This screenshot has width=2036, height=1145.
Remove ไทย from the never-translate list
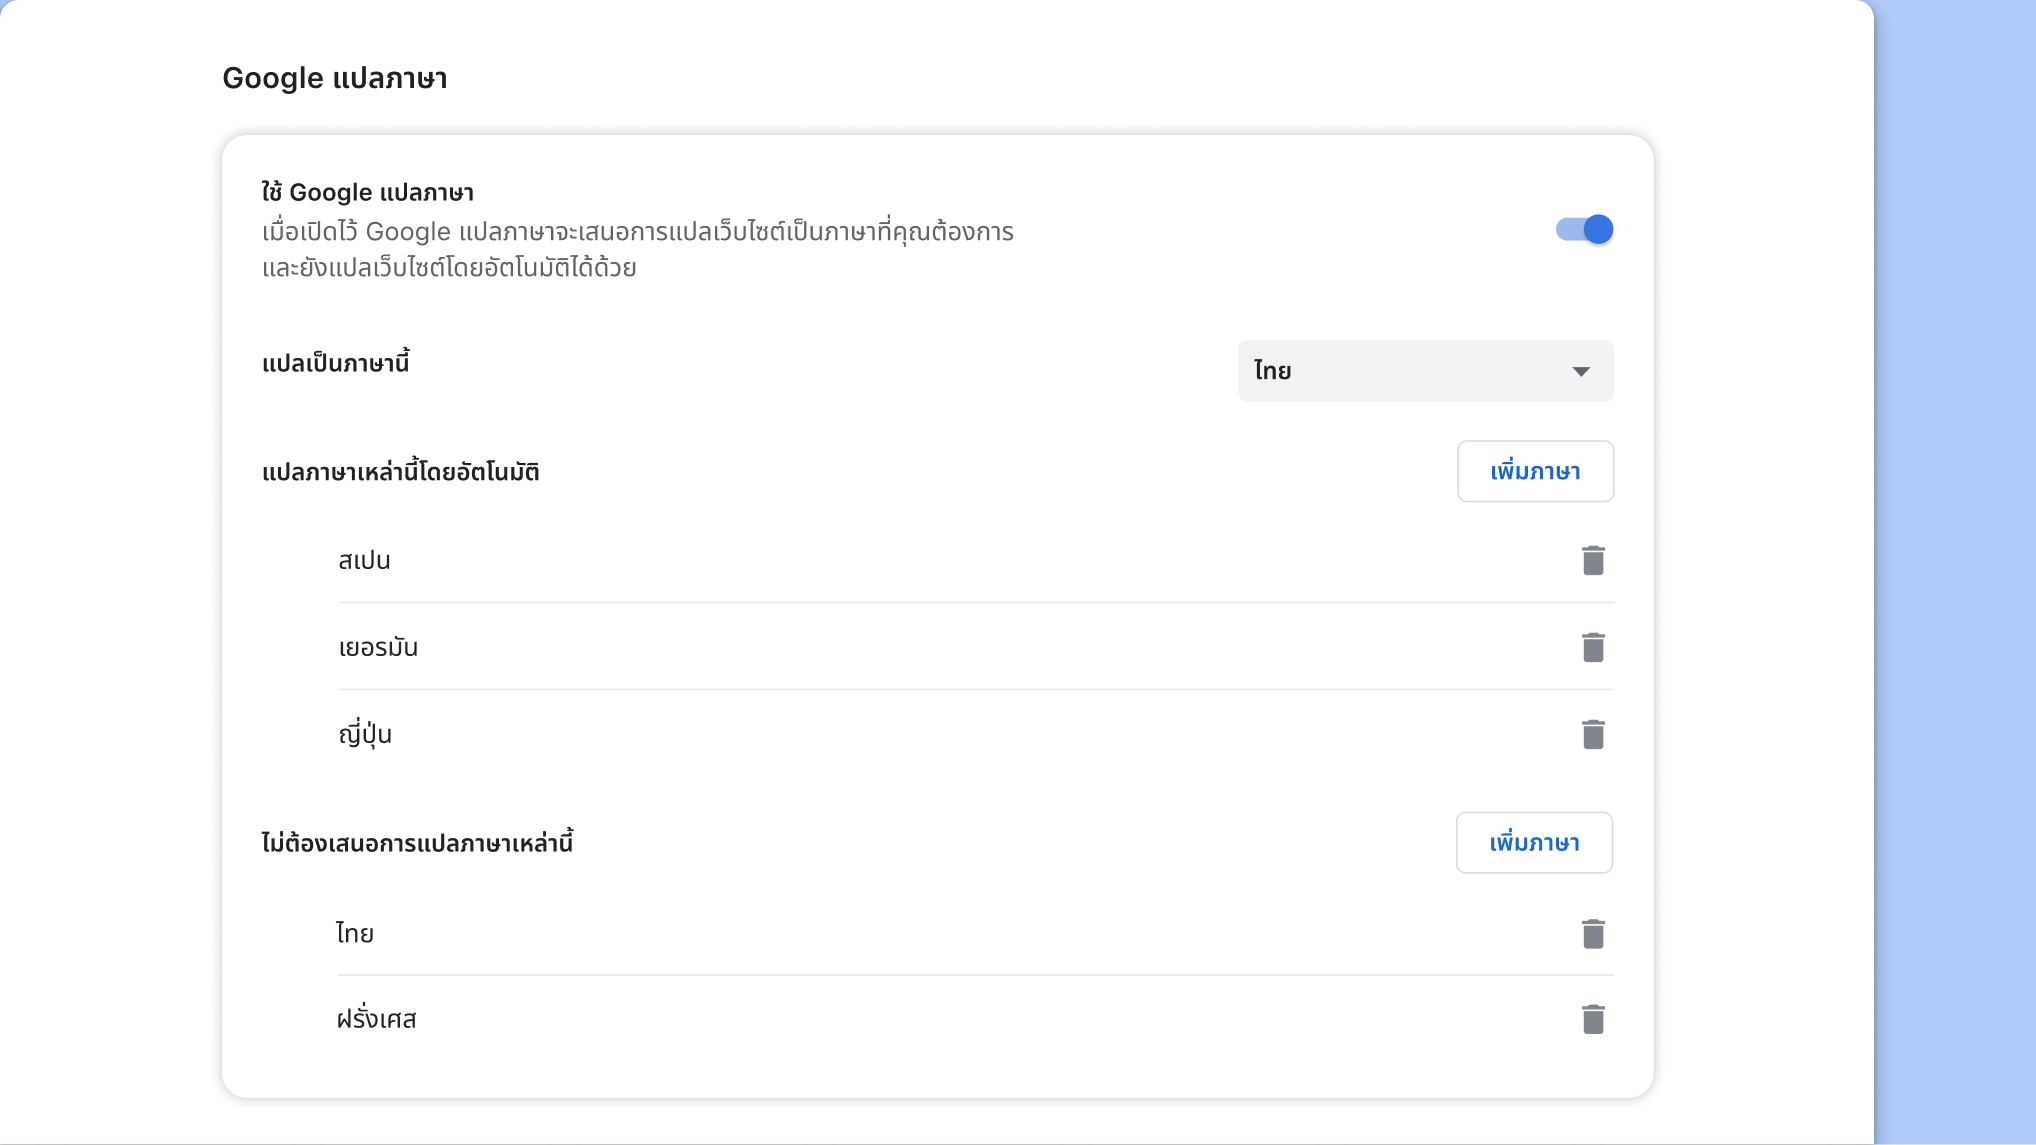click(x=1593, y=933)
